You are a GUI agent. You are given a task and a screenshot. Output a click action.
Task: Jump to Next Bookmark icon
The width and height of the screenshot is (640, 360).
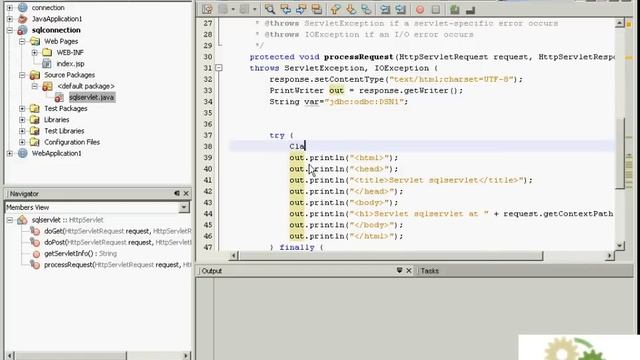(x=351, y=9)
